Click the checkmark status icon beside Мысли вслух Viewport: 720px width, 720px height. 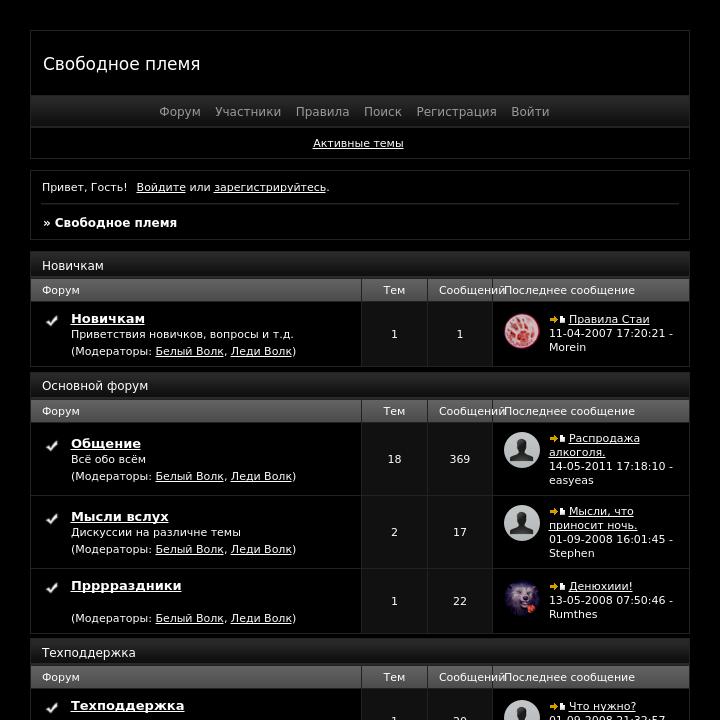[x=52, y=518]
